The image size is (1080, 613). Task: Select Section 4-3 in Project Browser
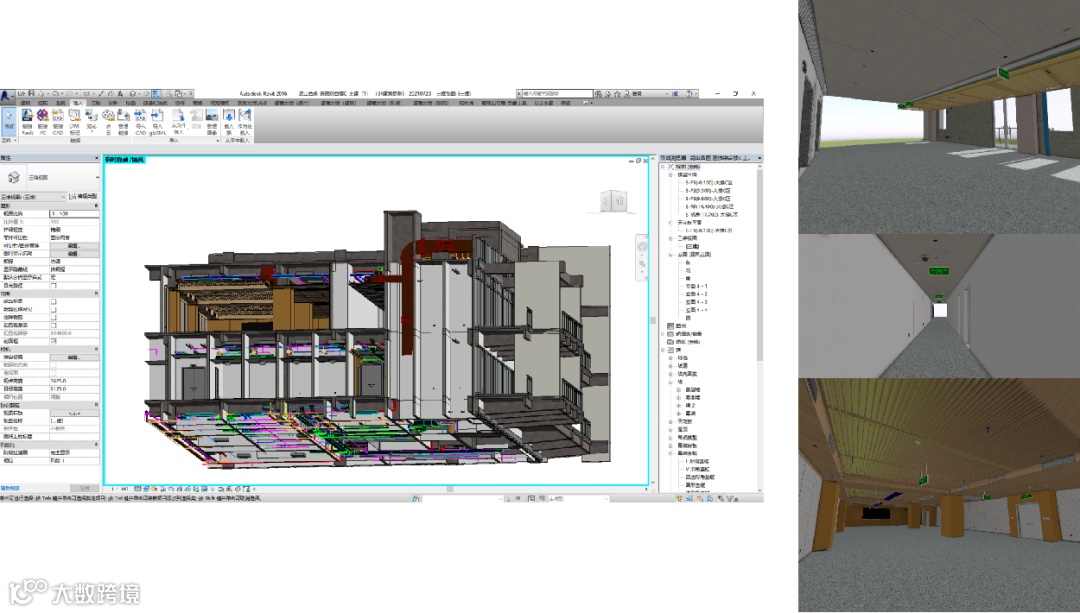click(696, 302)
